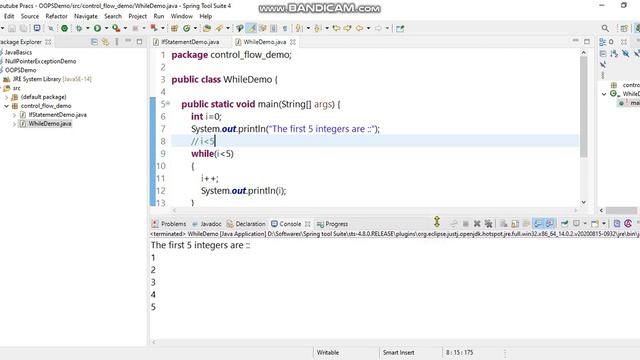This screenshot has width=640, height=360.
Task: Click the Back navigation yellow arrow icon
Action: click(359, 28)
